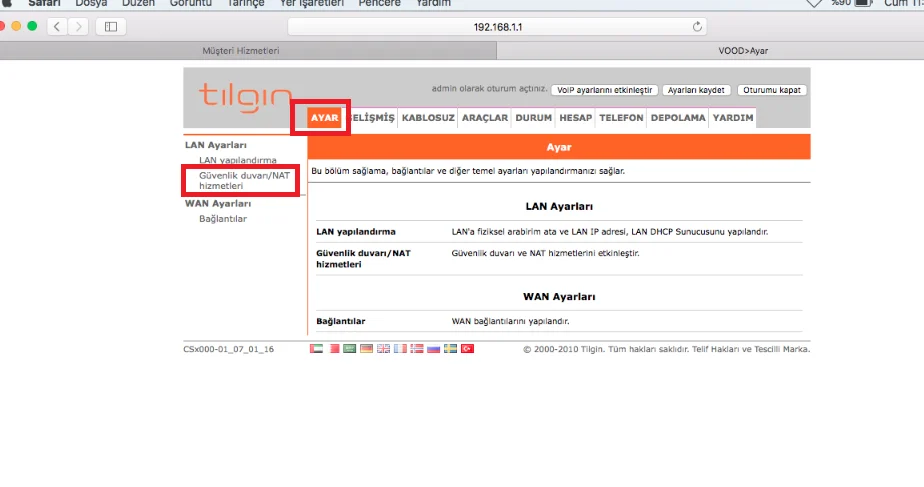Open the Müşteri Hizmetleri browser tab
Image resolution: width=924 pixels, height=487 pixels.
(241, 50)
